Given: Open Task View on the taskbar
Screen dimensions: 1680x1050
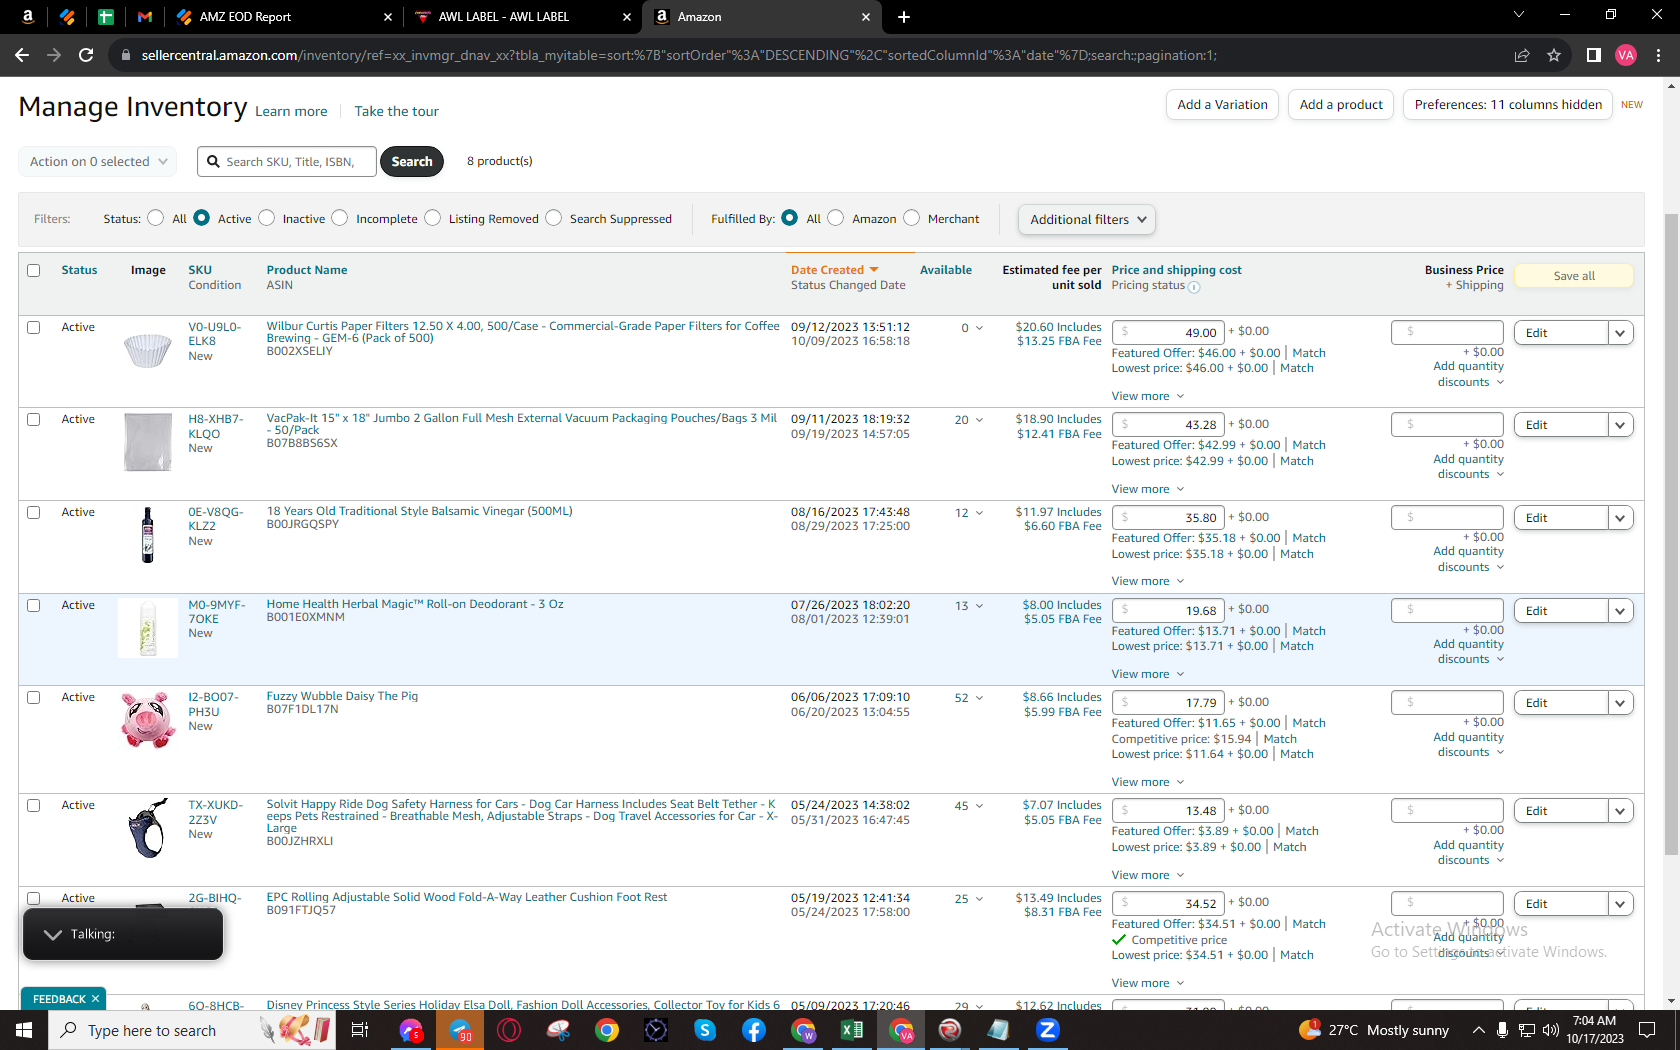Looking at the screenshot, I should (x=360, y=1030).
